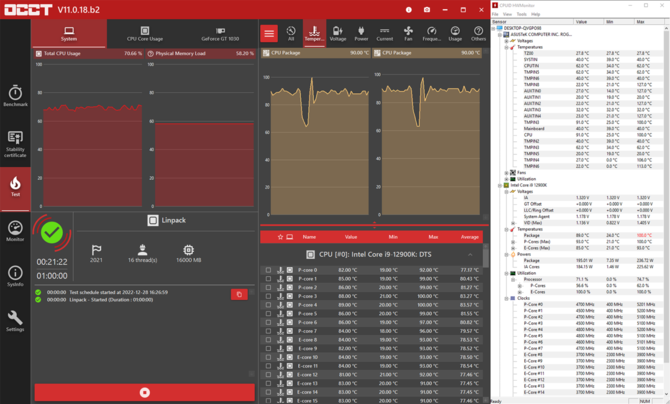
Task: Sort sensor table by Value column
Action: pos(351,237)
